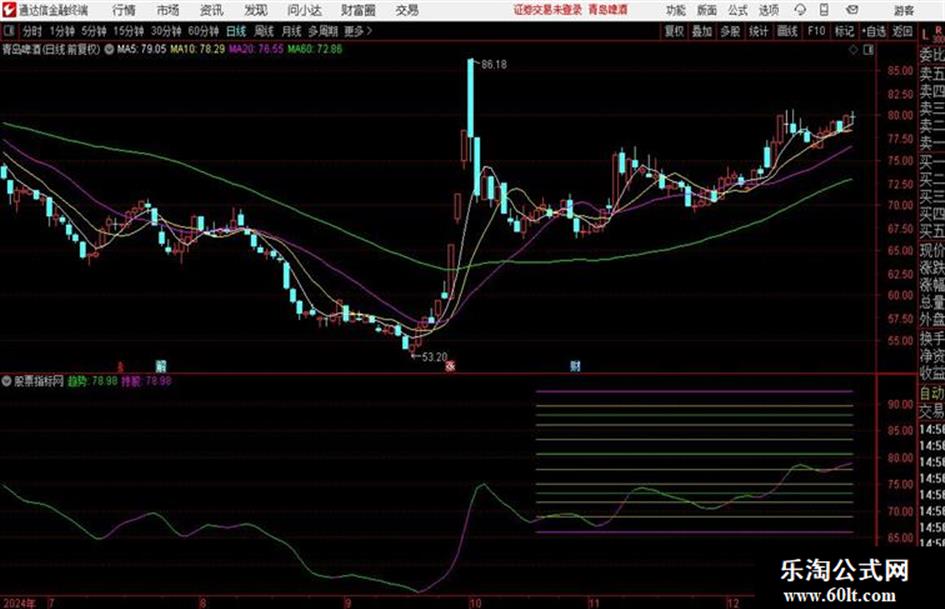Click the 叠加 overlay button

(702, 31)
